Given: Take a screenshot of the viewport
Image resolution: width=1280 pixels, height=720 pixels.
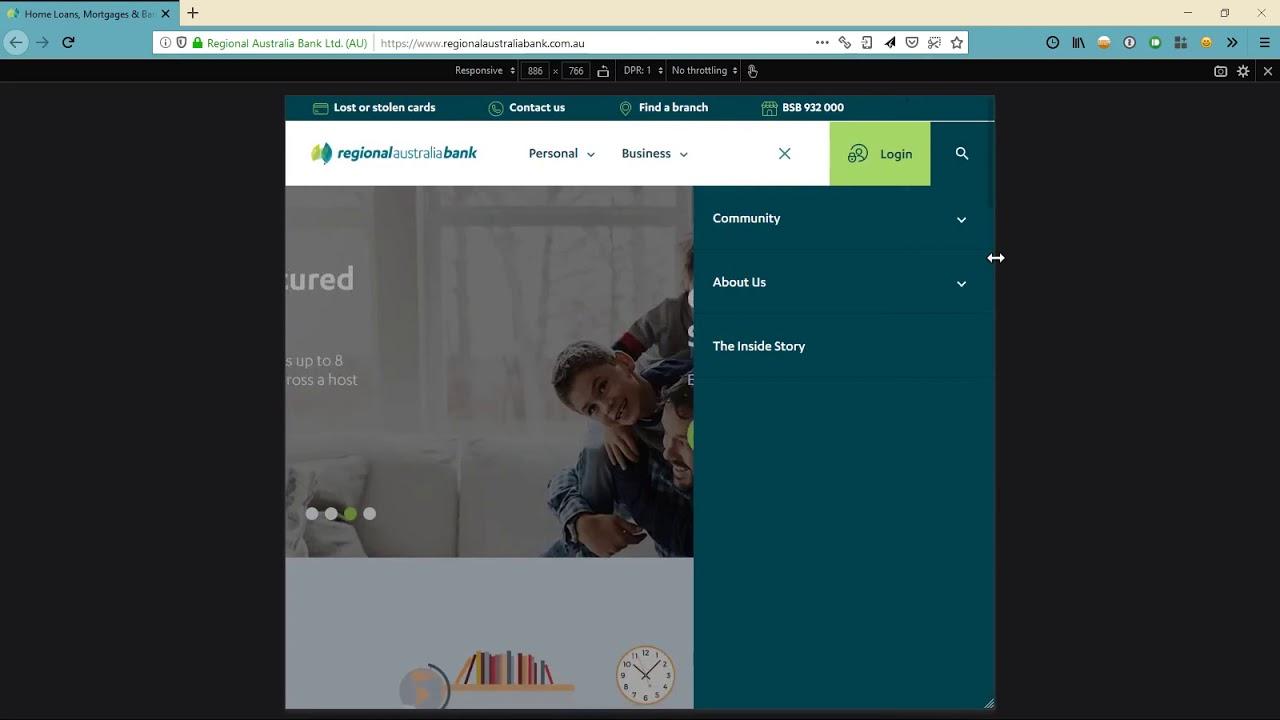Looking at the screenshot, I should click(x=1220, y=71).
